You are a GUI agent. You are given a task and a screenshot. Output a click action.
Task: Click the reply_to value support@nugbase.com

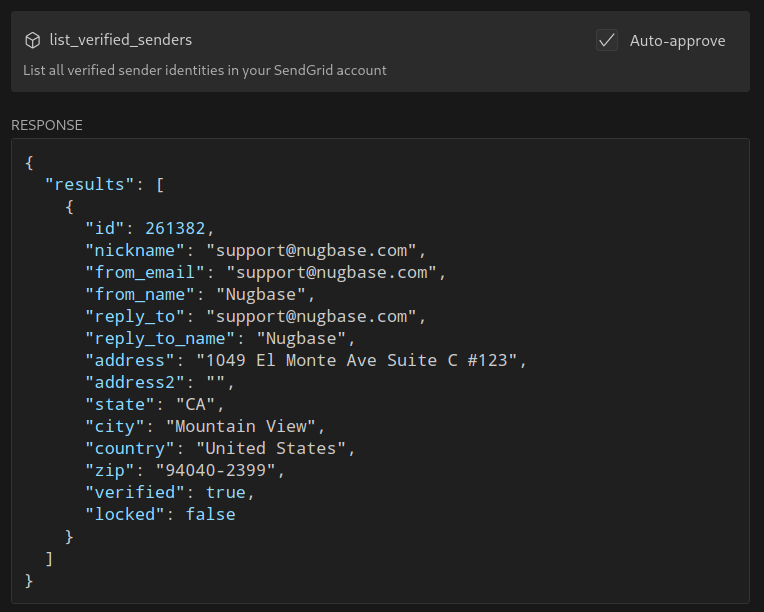click(311, 317)
